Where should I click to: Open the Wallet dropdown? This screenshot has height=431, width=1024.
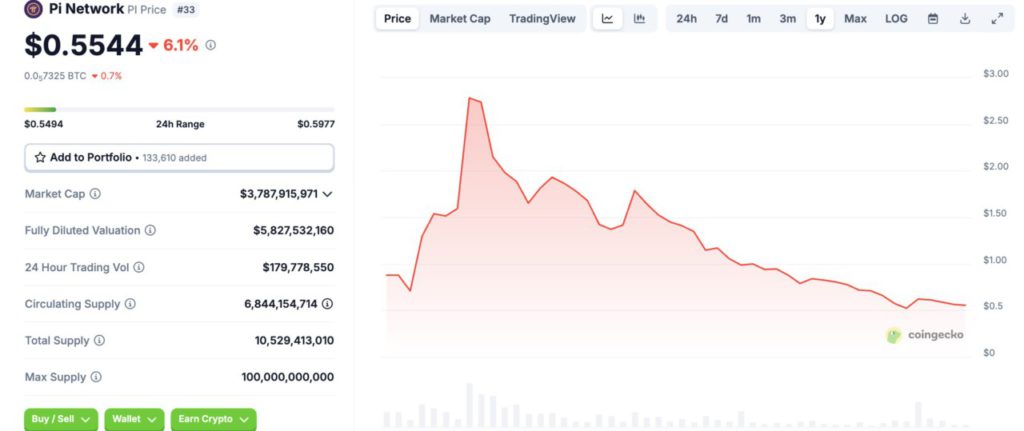point(134,419)
